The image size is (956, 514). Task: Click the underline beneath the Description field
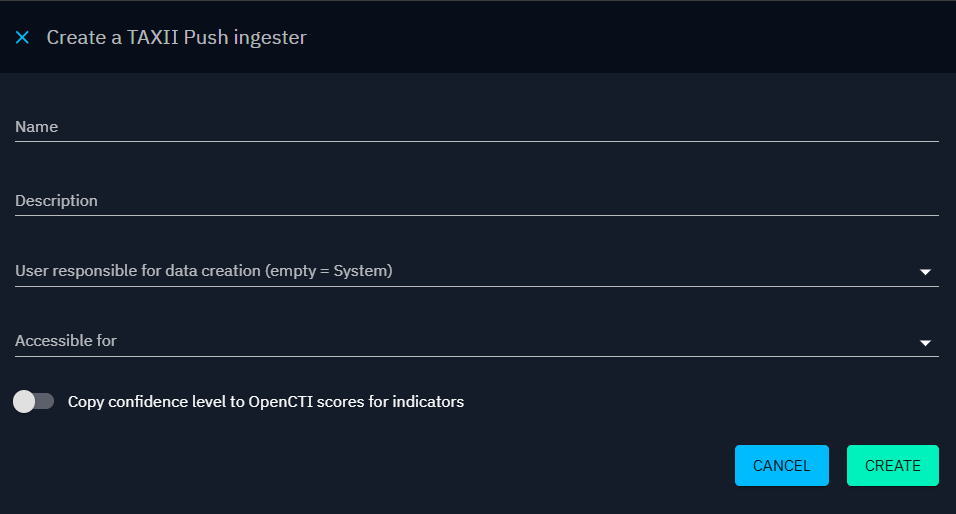[476, 215]
